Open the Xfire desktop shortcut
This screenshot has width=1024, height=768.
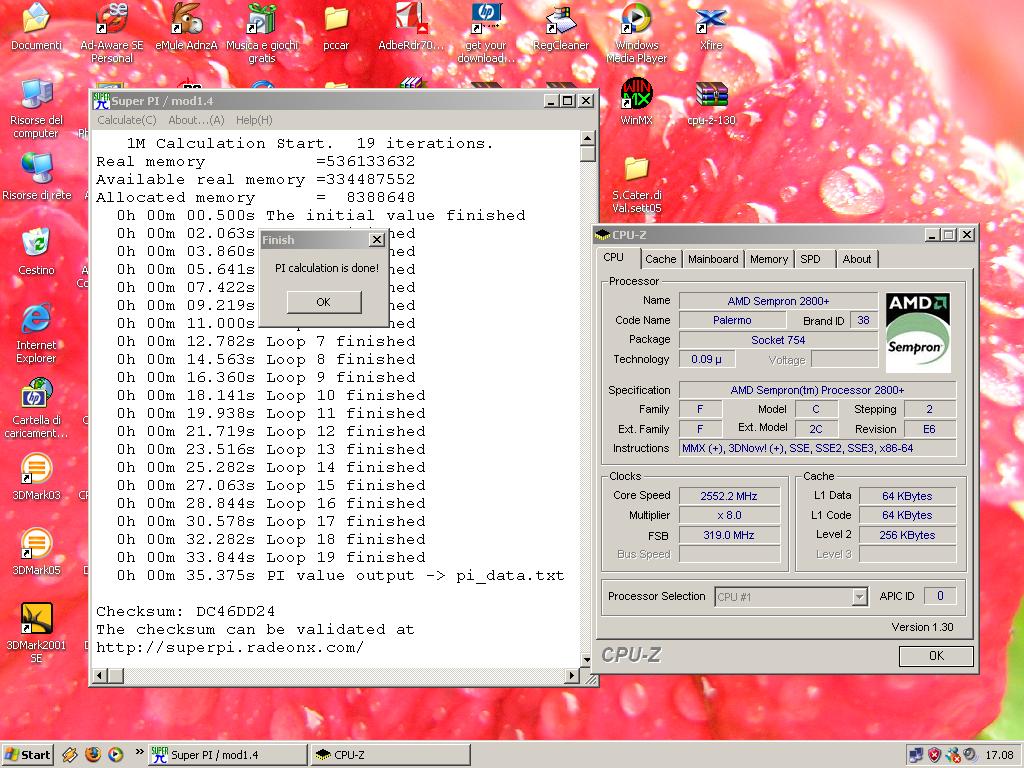[711, 20]
